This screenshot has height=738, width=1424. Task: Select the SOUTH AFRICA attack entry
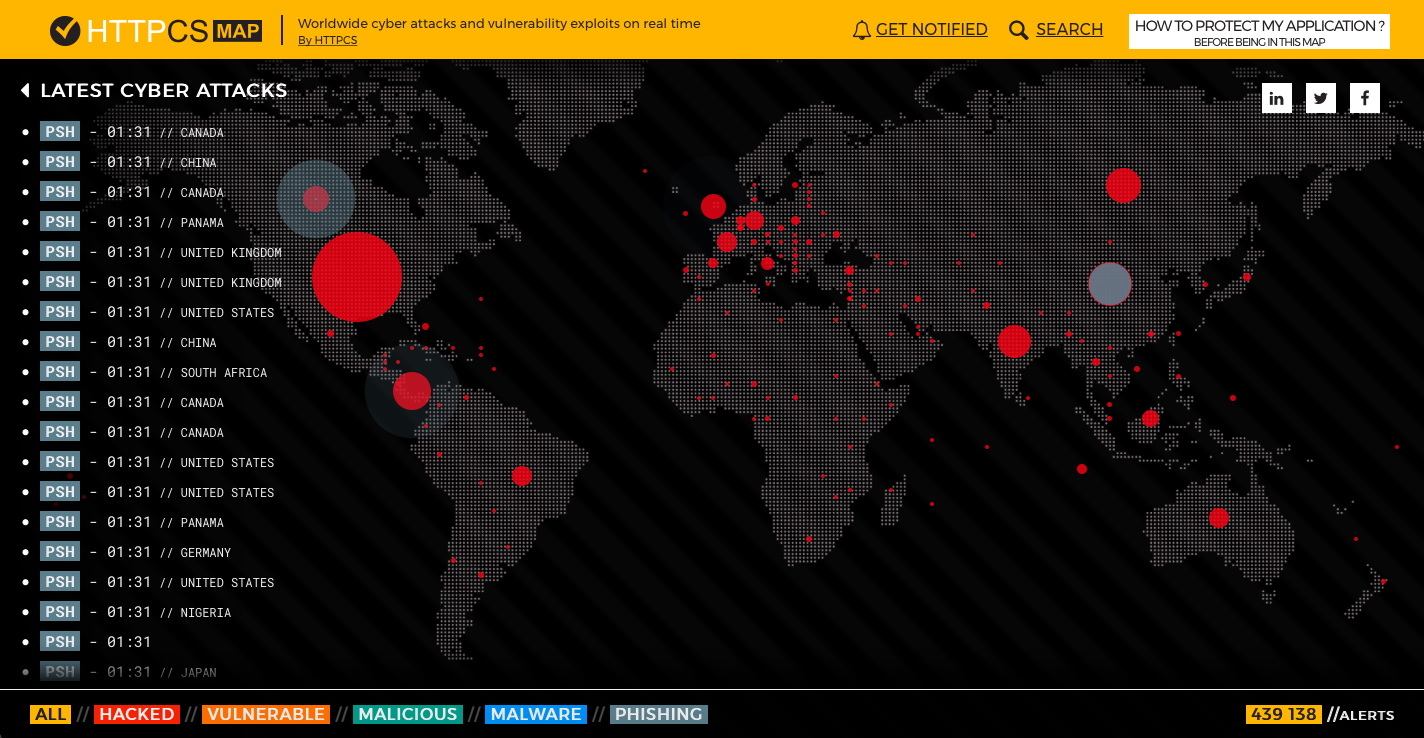155,372
